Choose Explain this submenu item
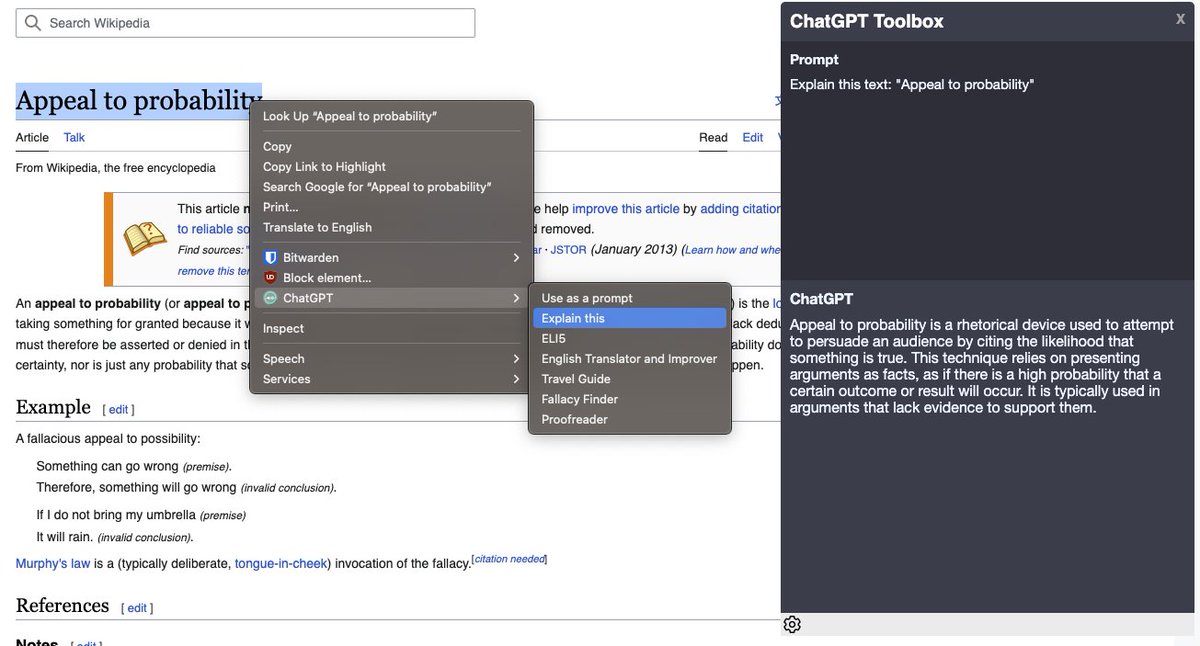This screenshot has height=646, width=1200. (629, 318)
